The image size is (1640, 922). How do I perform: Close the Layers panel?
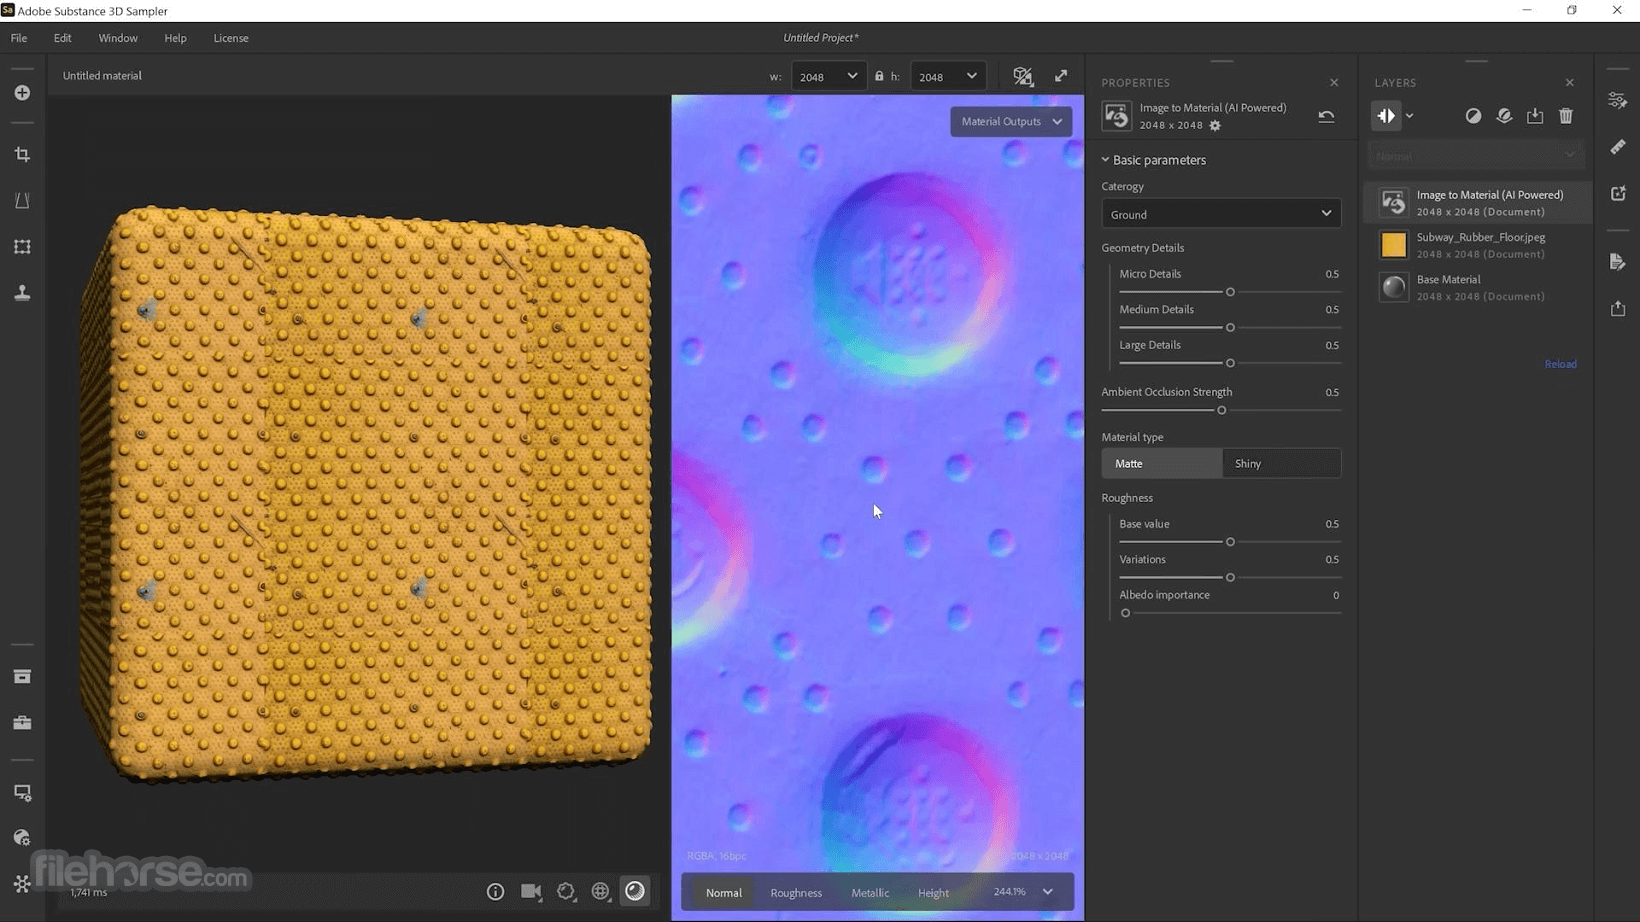pos(1569,83)
